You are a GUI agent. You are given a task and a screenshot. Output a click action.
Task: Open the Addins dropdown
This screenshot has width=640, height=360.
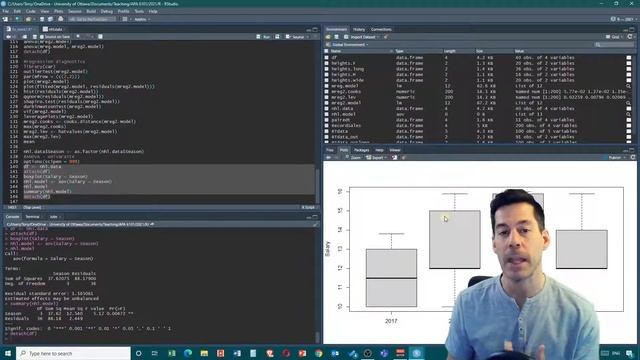pos(142,19)
